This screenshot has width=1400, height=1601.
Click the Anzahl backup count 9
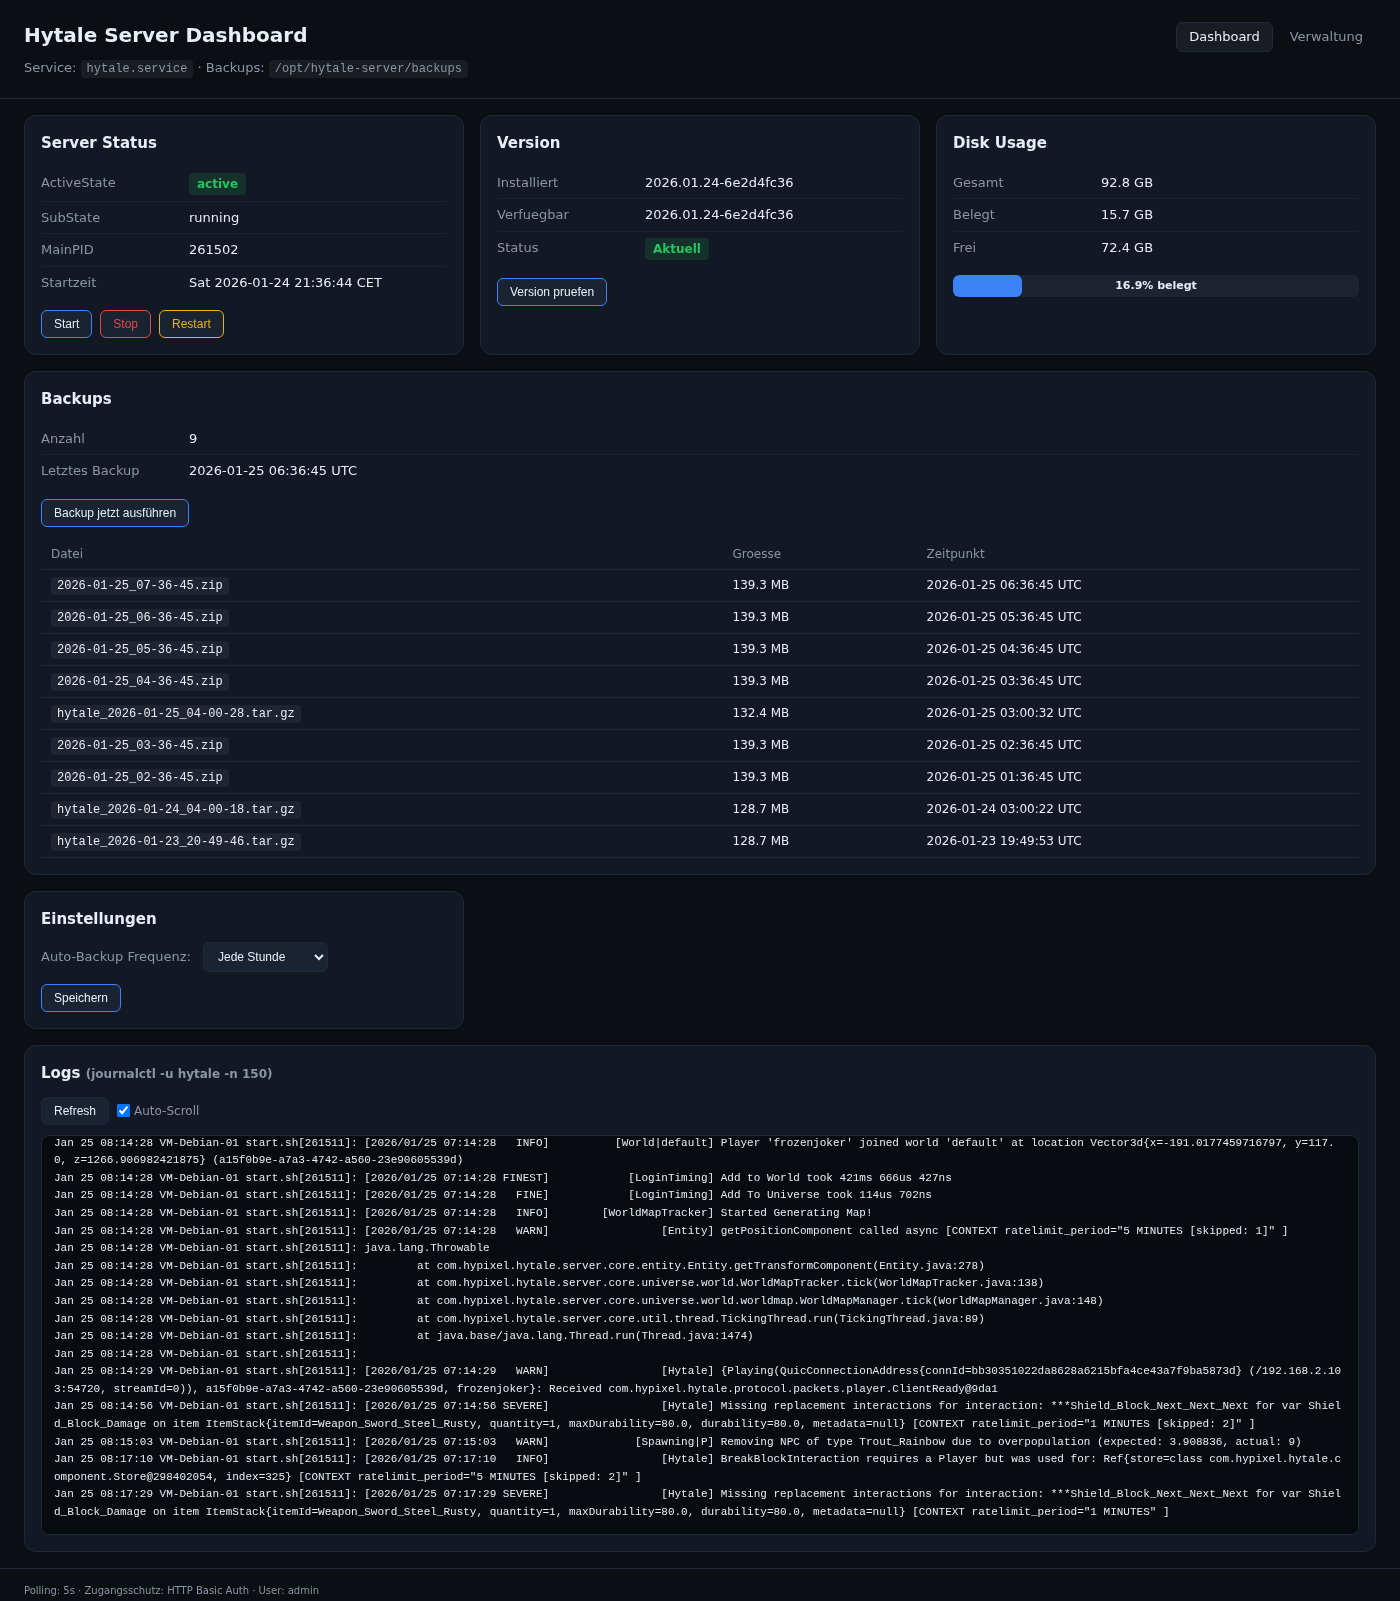pos(193,439)
